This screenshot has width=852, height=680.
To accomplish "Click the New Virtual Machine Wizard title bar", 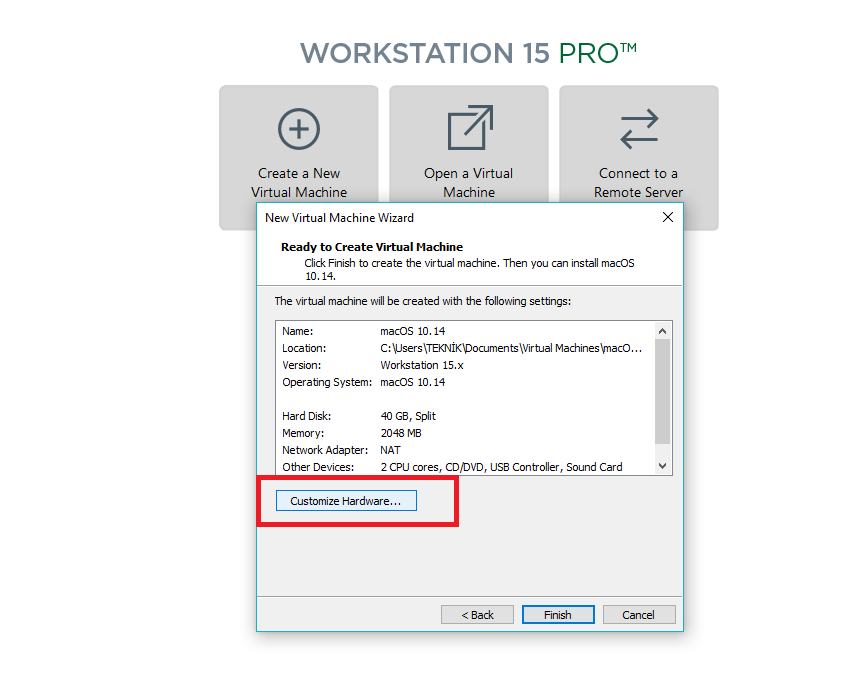I will point(450,217).
